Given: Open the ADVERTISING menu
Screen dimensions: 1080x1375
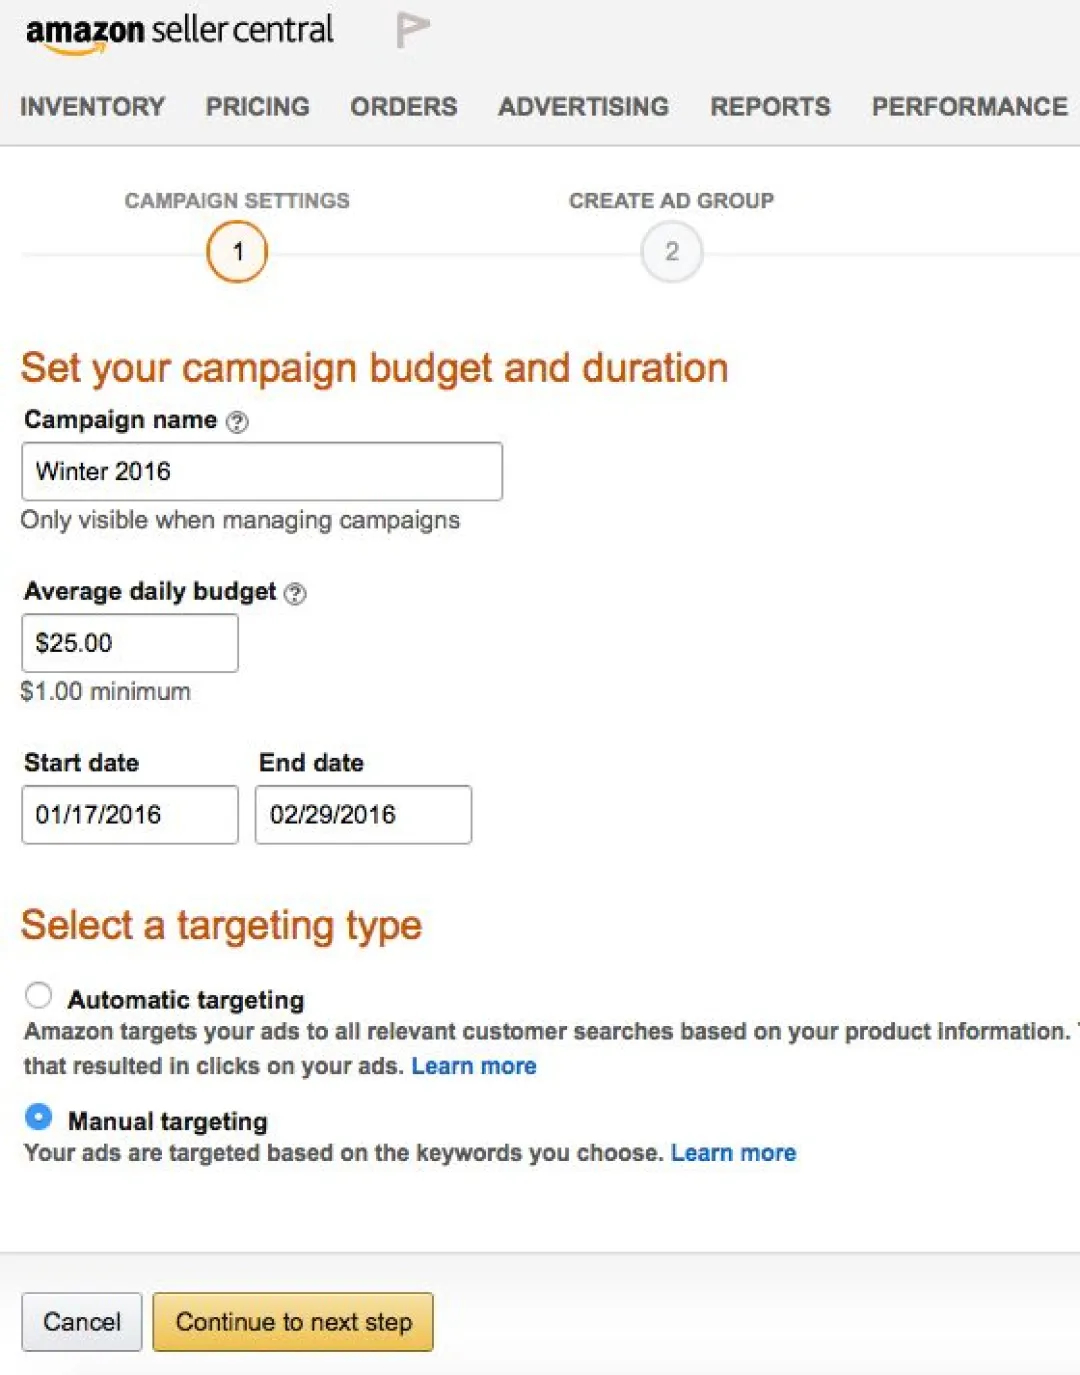Looking at the screenshot, I should pyautogui.click(x=583, y=107).
